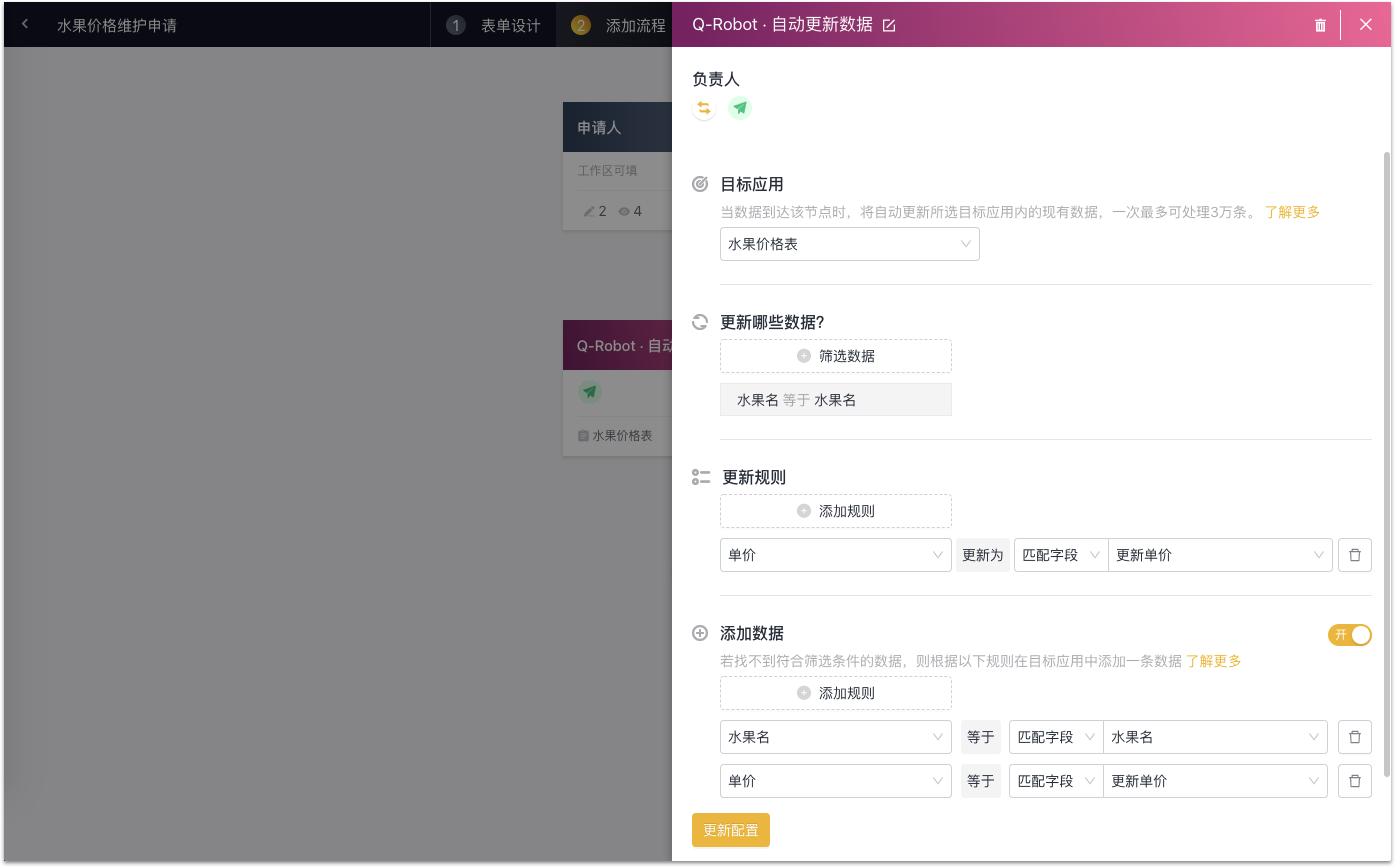Image resolution: width=1395 pixels, height=867 pixels.
Task: Delete the Q-Robot node via header trash icon
Action: (1320, 25)
